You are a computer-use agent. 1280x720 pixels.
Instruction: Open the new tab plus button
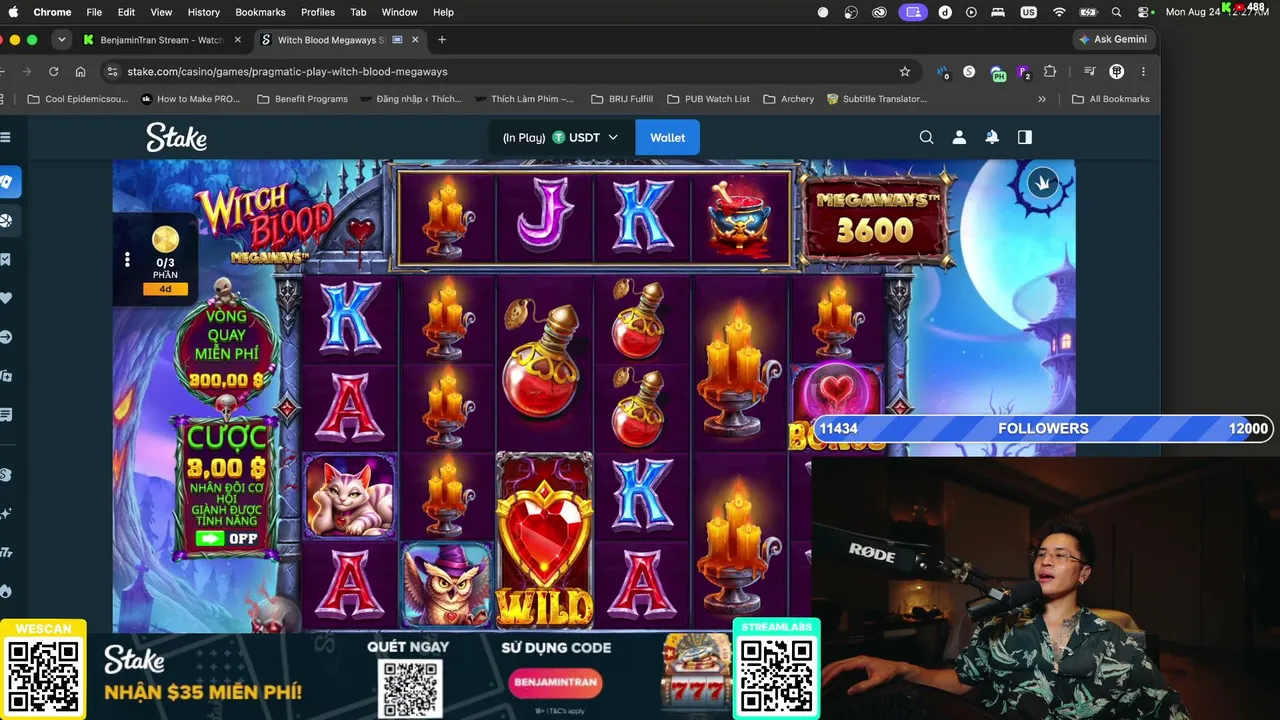tap(442, 40)
